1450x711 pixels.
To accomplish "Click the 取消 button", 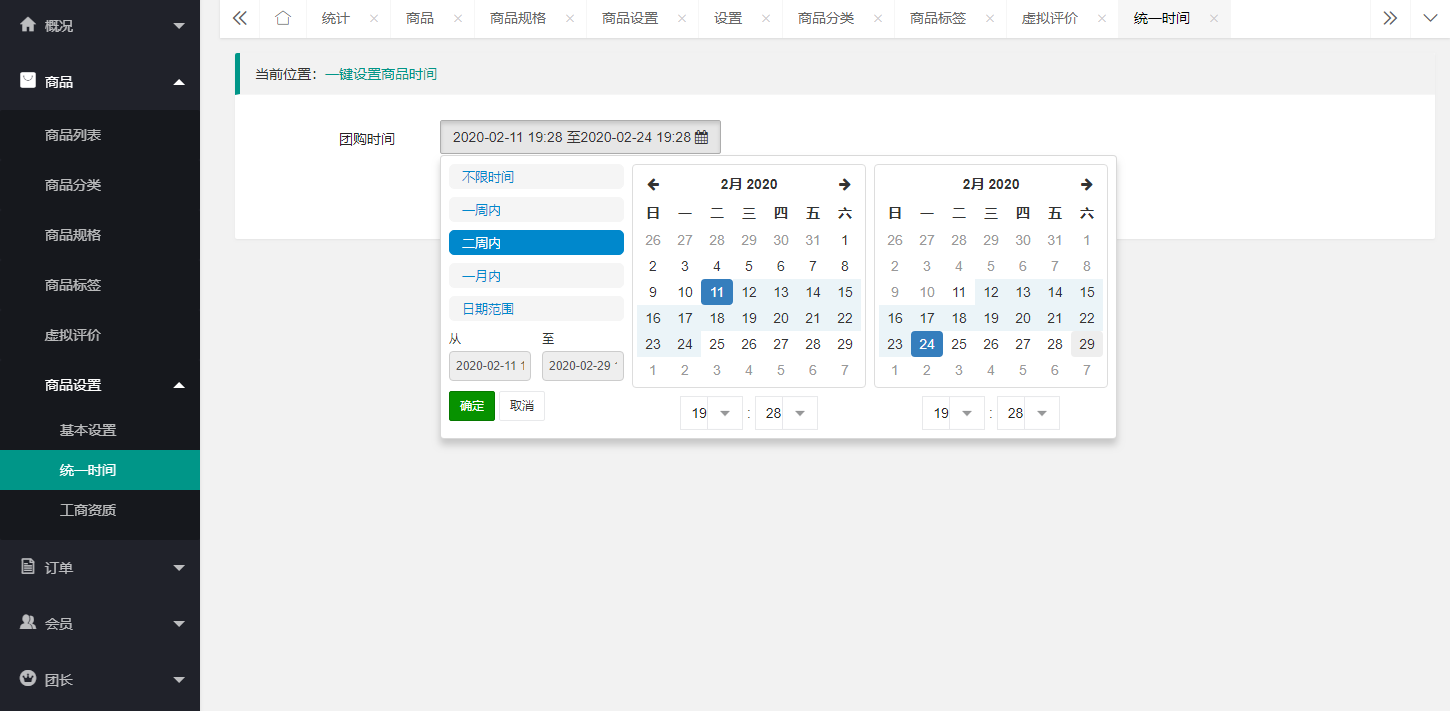I will (522, 406).
